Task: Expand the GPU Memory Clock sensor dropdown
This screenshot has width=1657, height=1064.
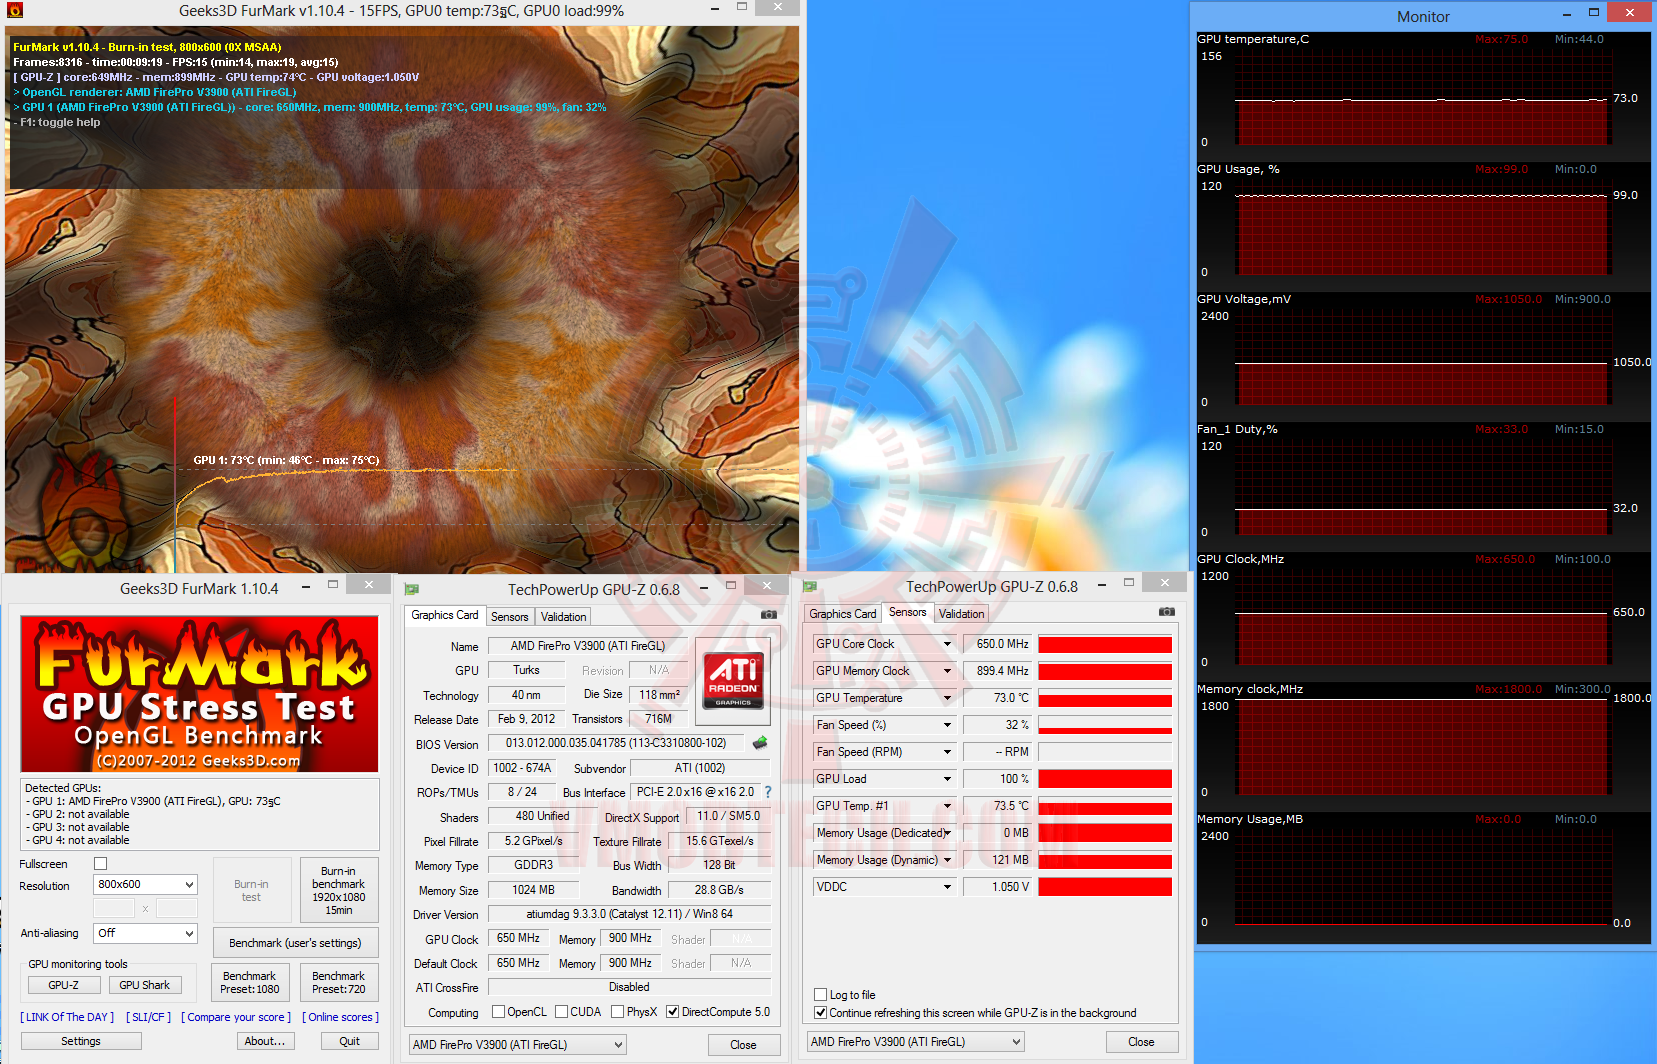Action: pos(947,671)
